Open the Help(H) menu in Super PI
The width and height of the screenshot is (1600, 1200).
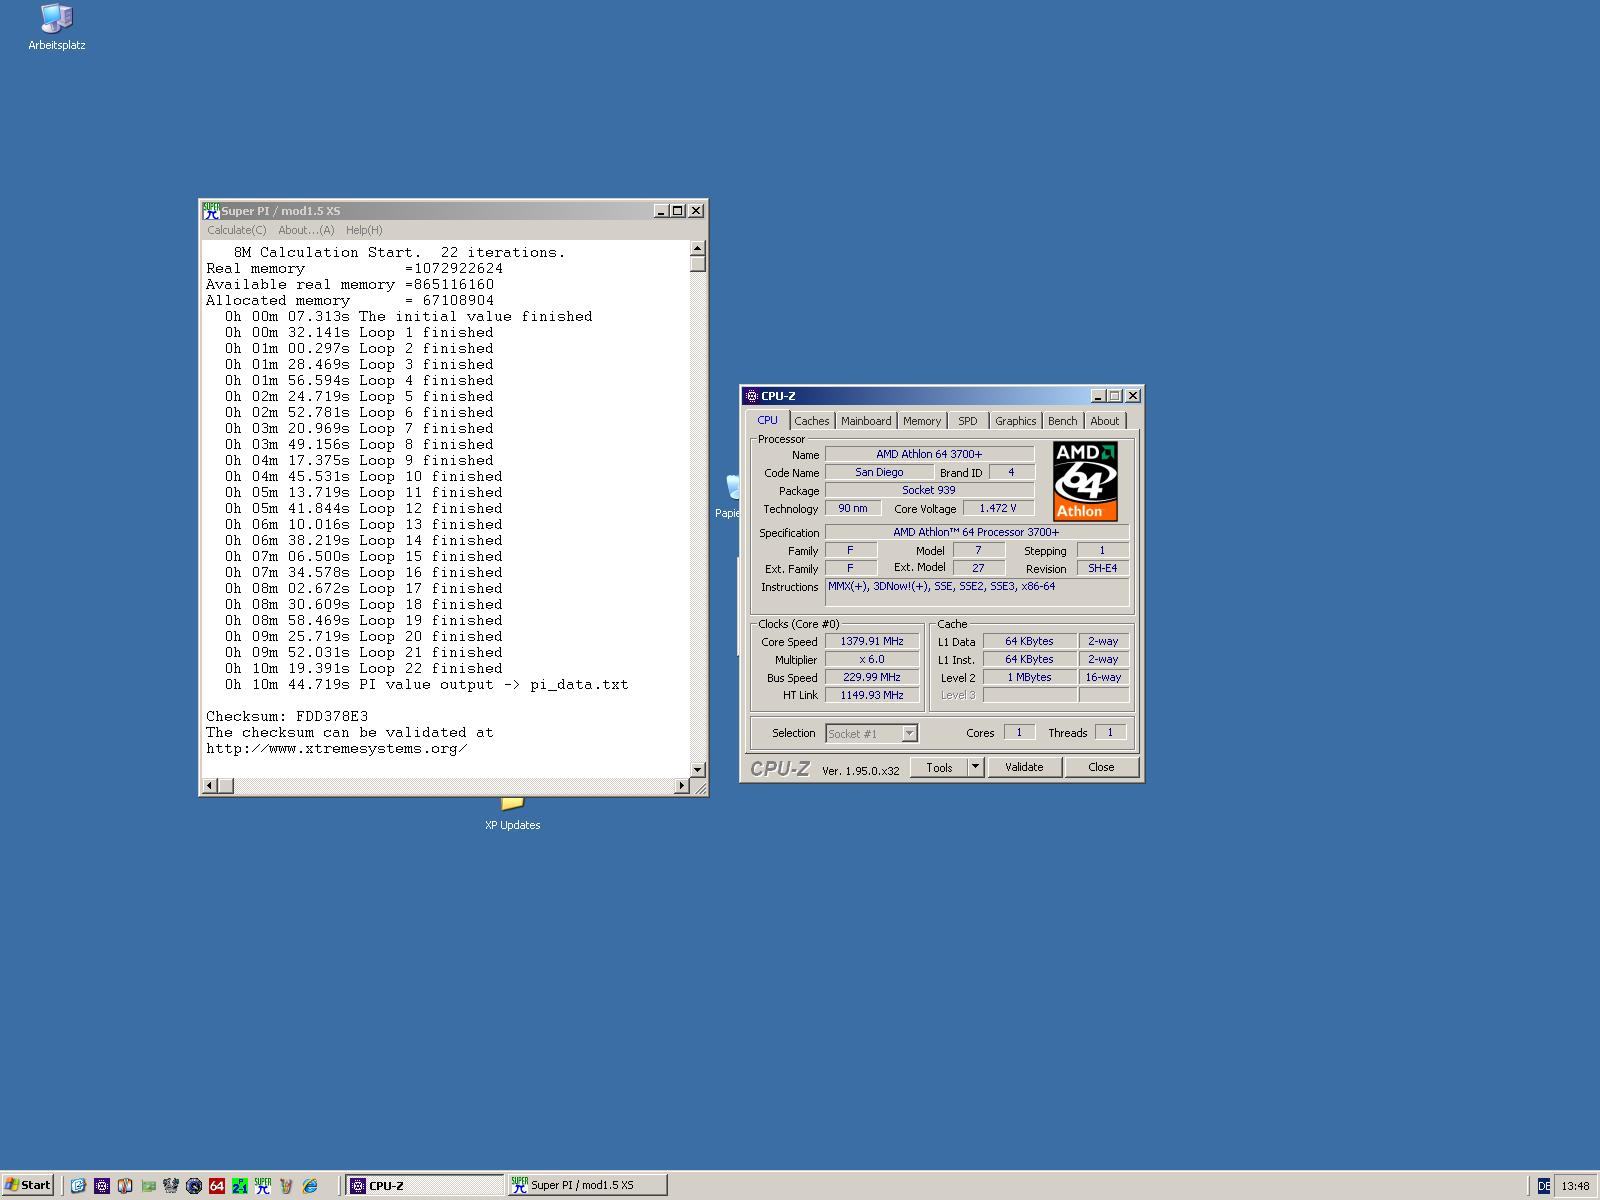pos(364,230)
